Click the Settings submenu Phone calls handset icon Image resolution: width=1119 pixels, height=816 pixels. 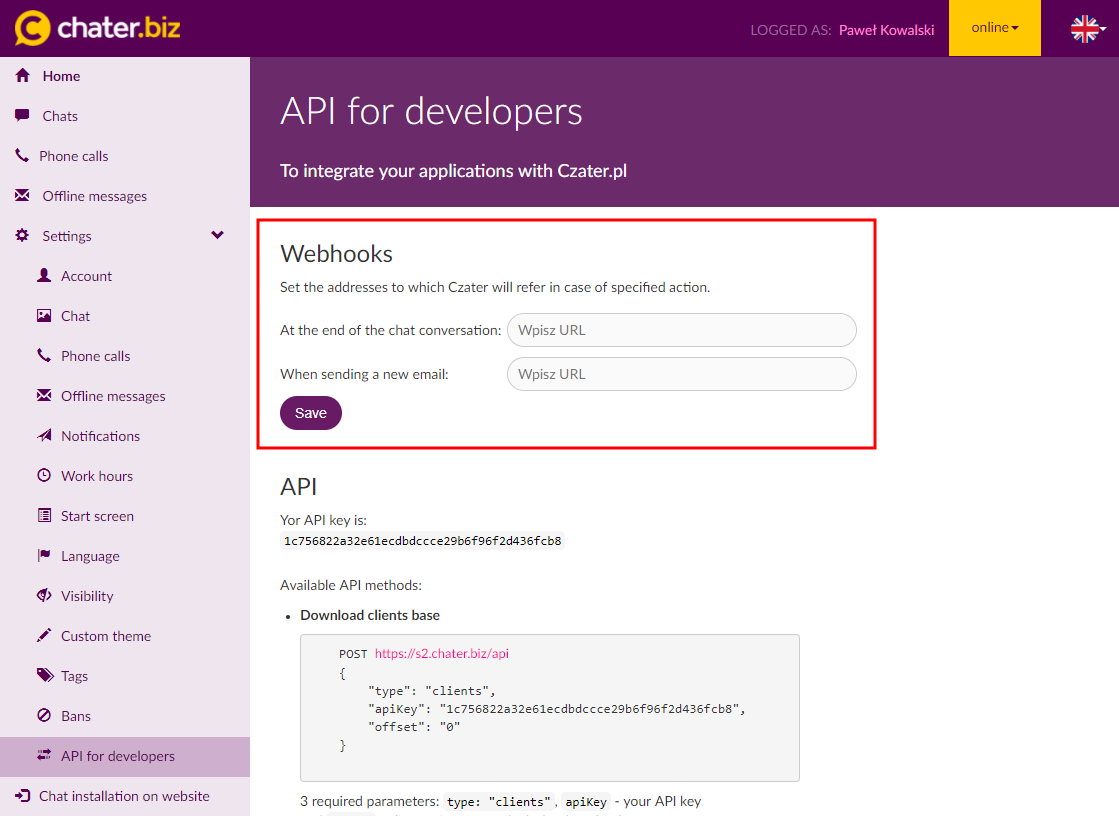(44, 355)
